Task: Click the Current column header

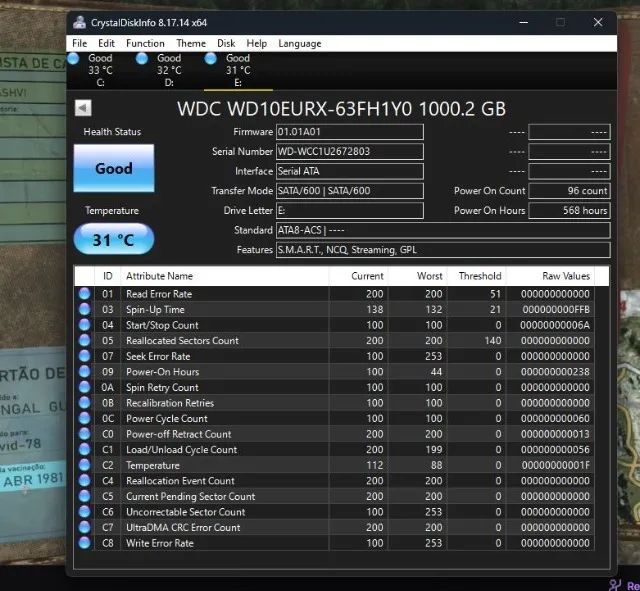Action: (358, 276)
